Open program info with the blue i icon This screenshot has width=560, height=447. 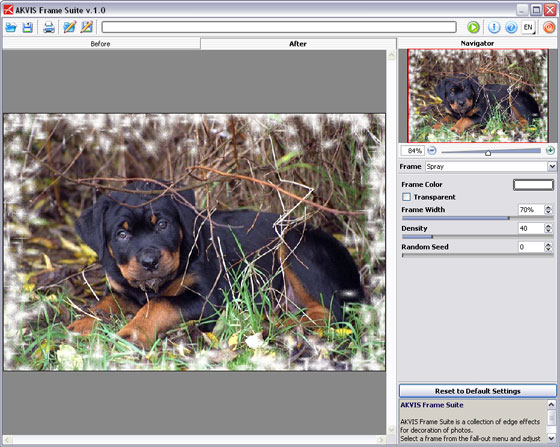(494, 27)
